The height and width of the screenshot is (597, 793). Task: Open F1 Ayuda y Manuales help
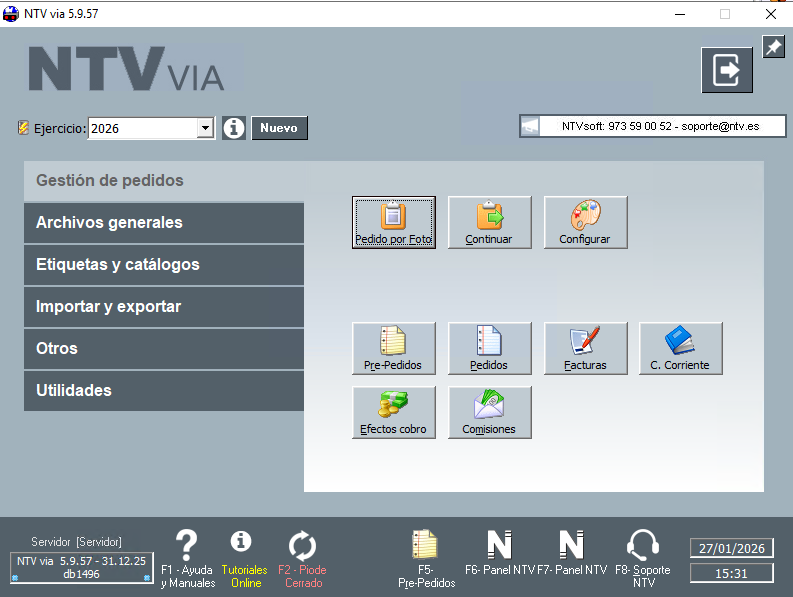tap(187, 558)
